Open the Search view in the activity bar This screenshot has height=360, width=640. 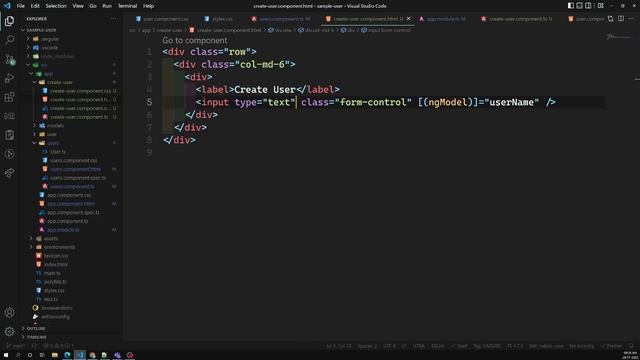point(9,40)
